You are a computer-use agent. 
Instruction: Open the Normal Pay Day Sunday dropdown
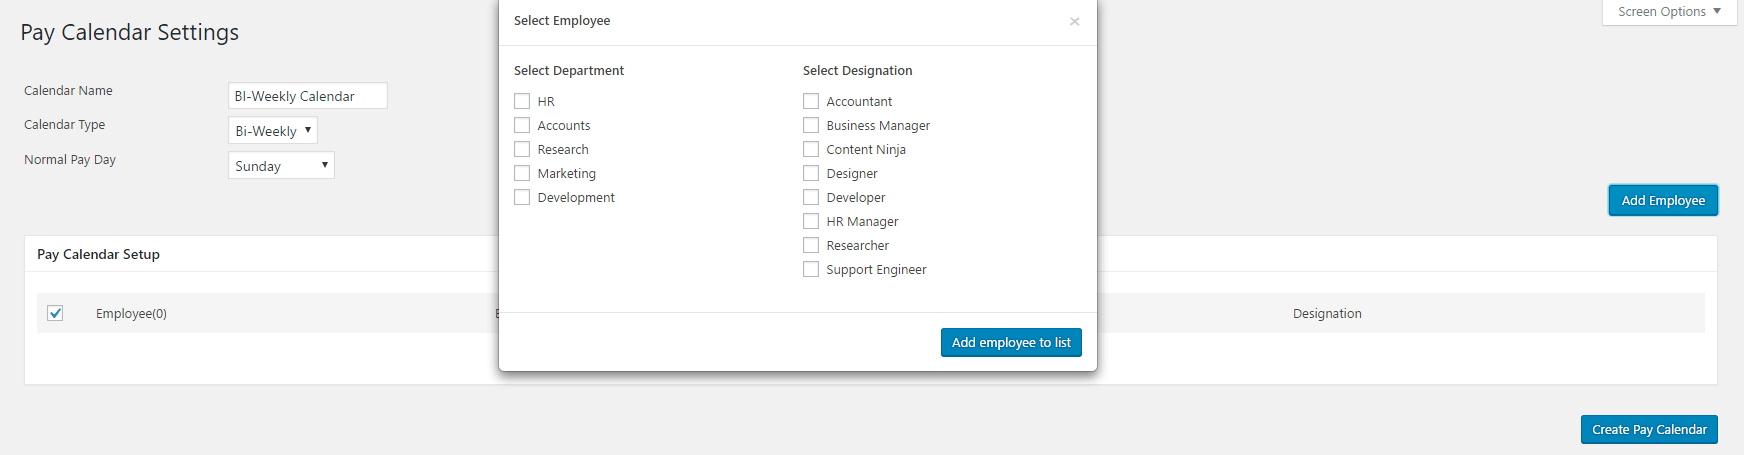281,165
